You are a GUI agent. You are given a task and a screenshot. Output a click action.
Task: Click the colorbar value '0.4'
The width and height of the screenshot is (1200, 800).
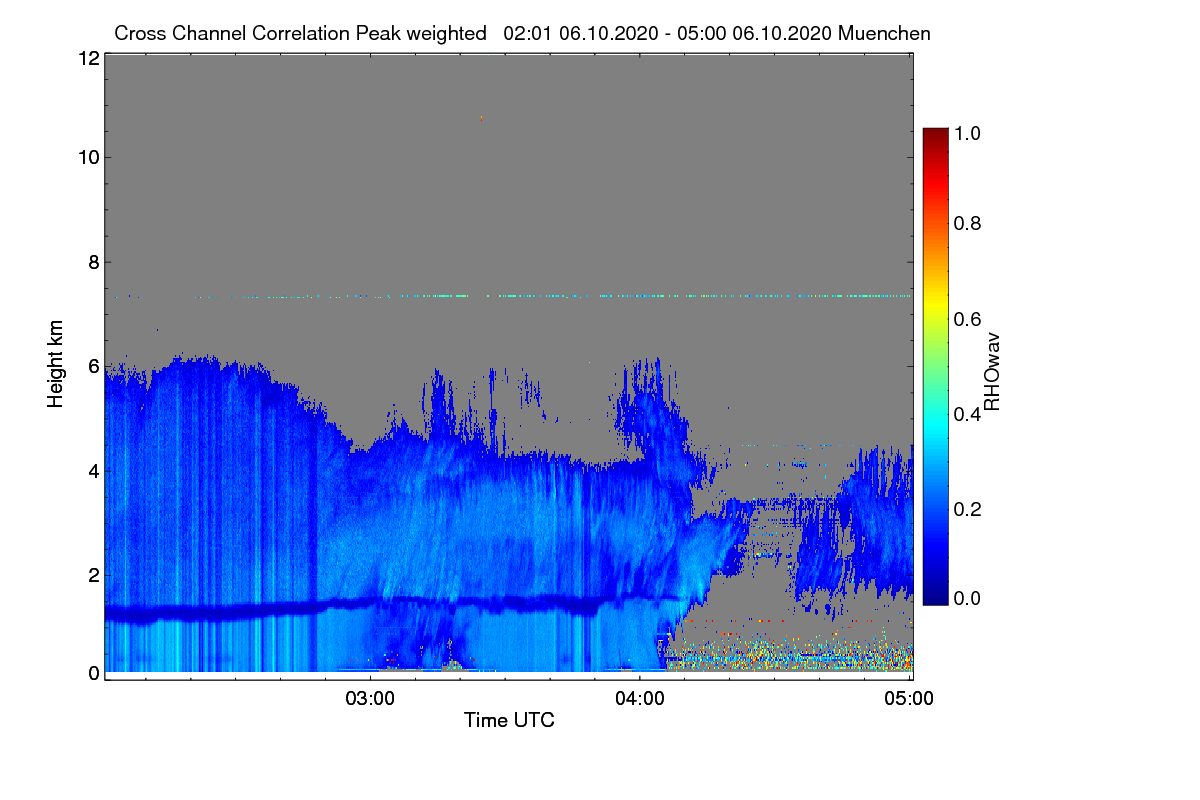point(968,414)
